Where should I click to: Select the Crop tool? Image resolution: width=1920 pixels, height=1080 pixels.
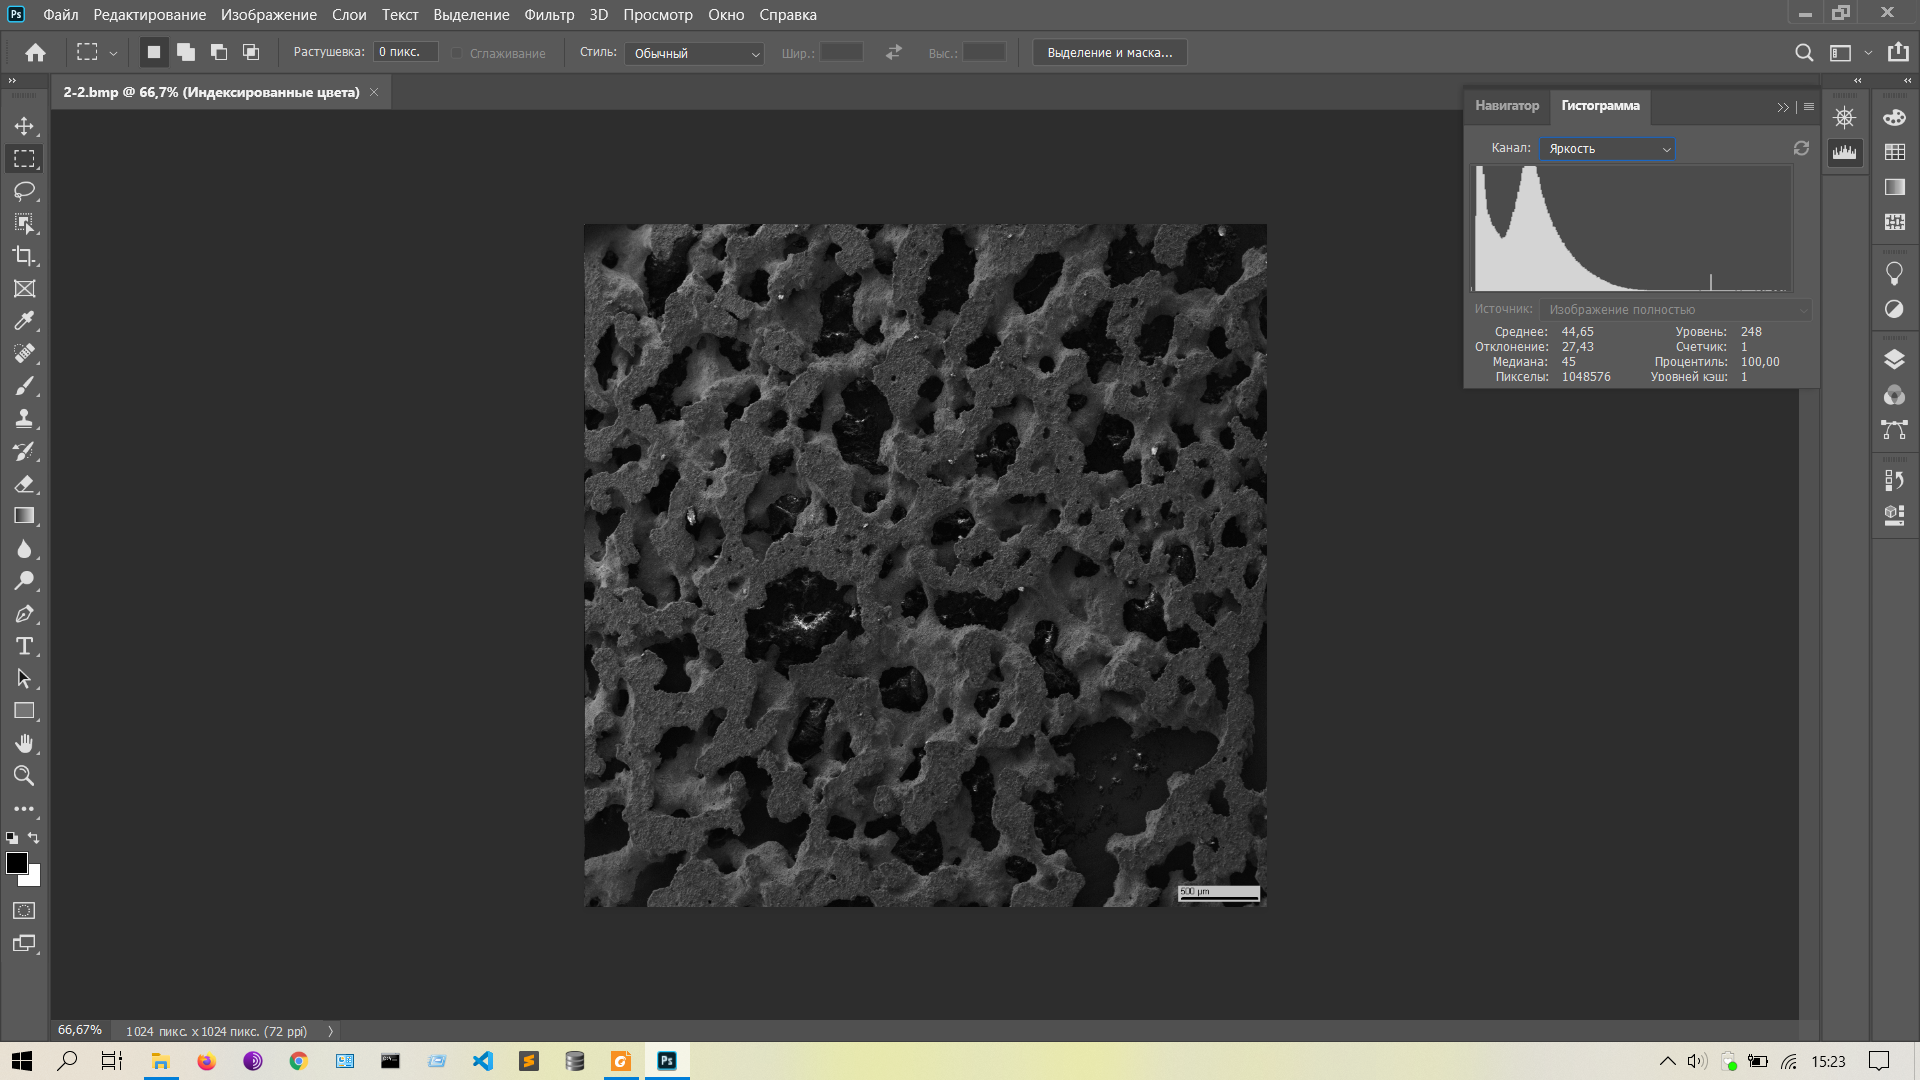(24, 256)
